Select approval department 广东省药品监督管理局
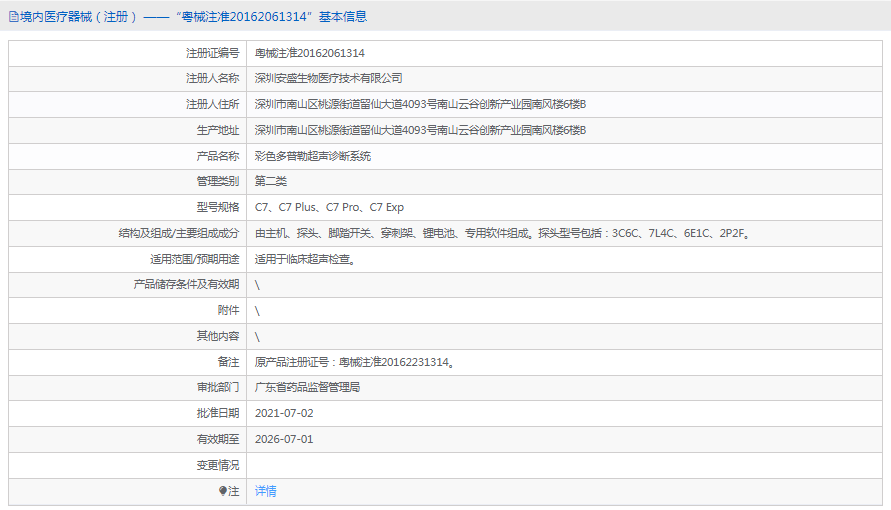Viewport: 891px width, 510px height. [x=307, y=387]
